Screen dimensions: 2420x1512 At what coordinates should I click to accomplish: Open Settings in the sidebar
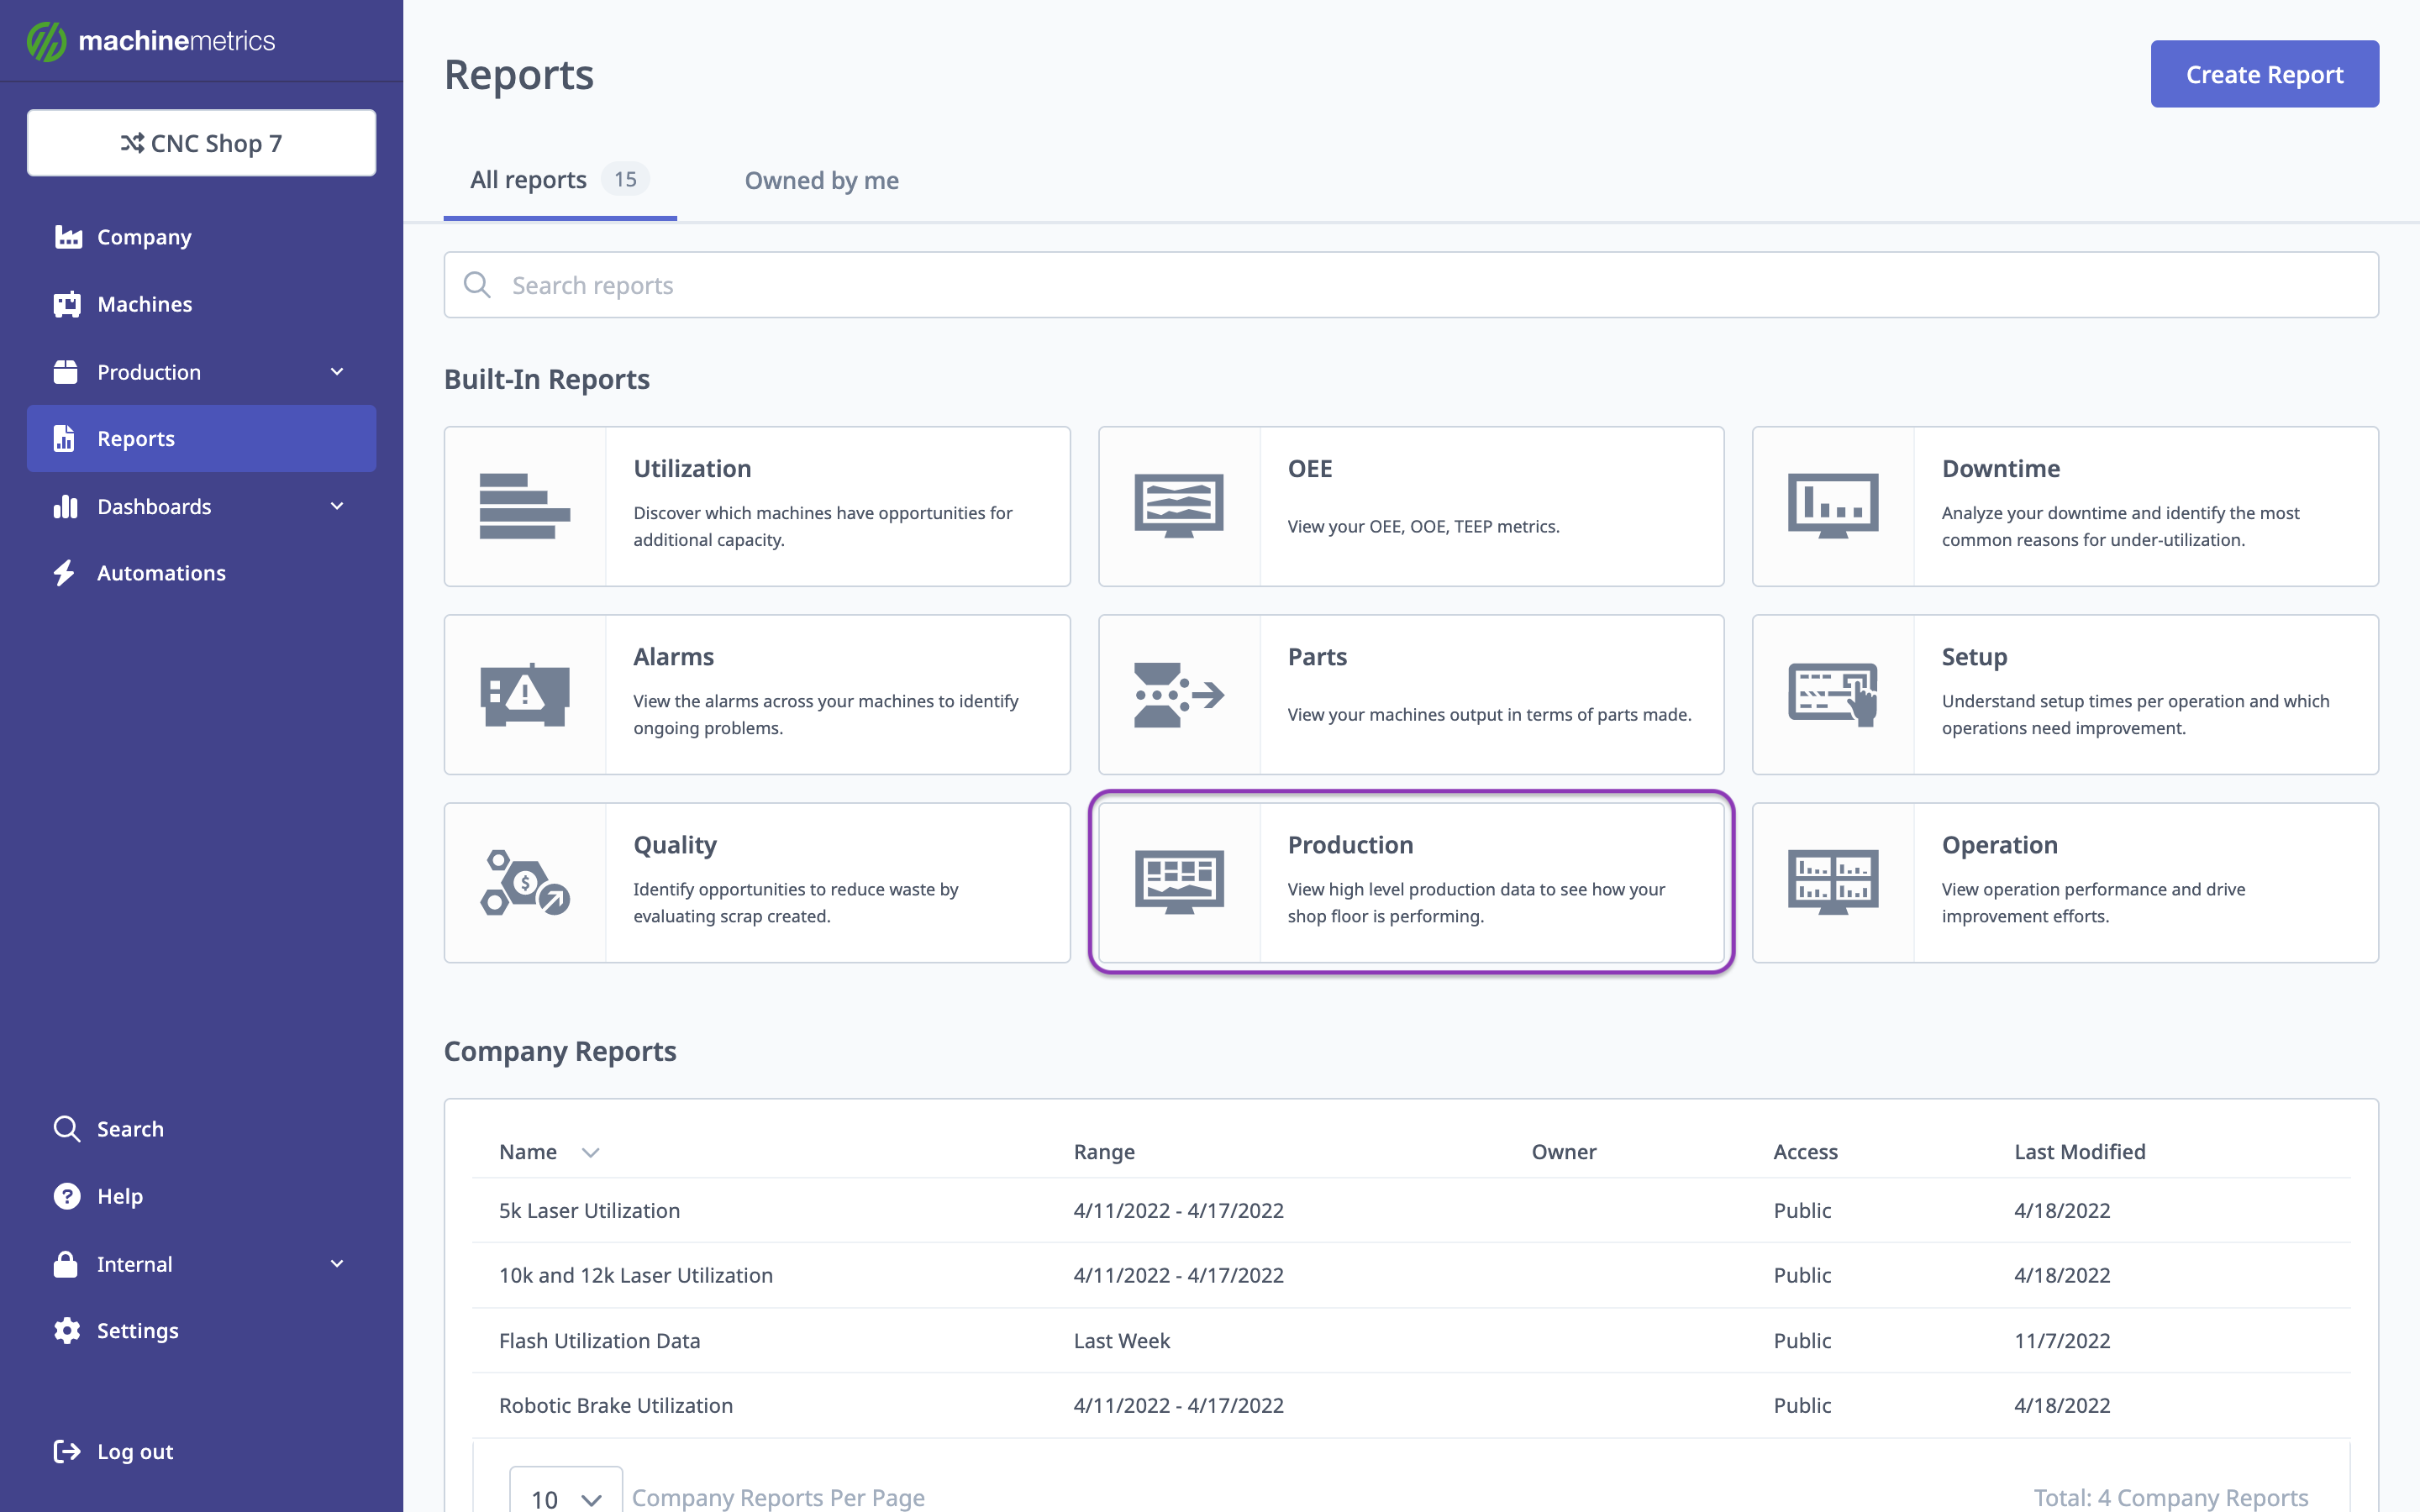point(202,1331)
